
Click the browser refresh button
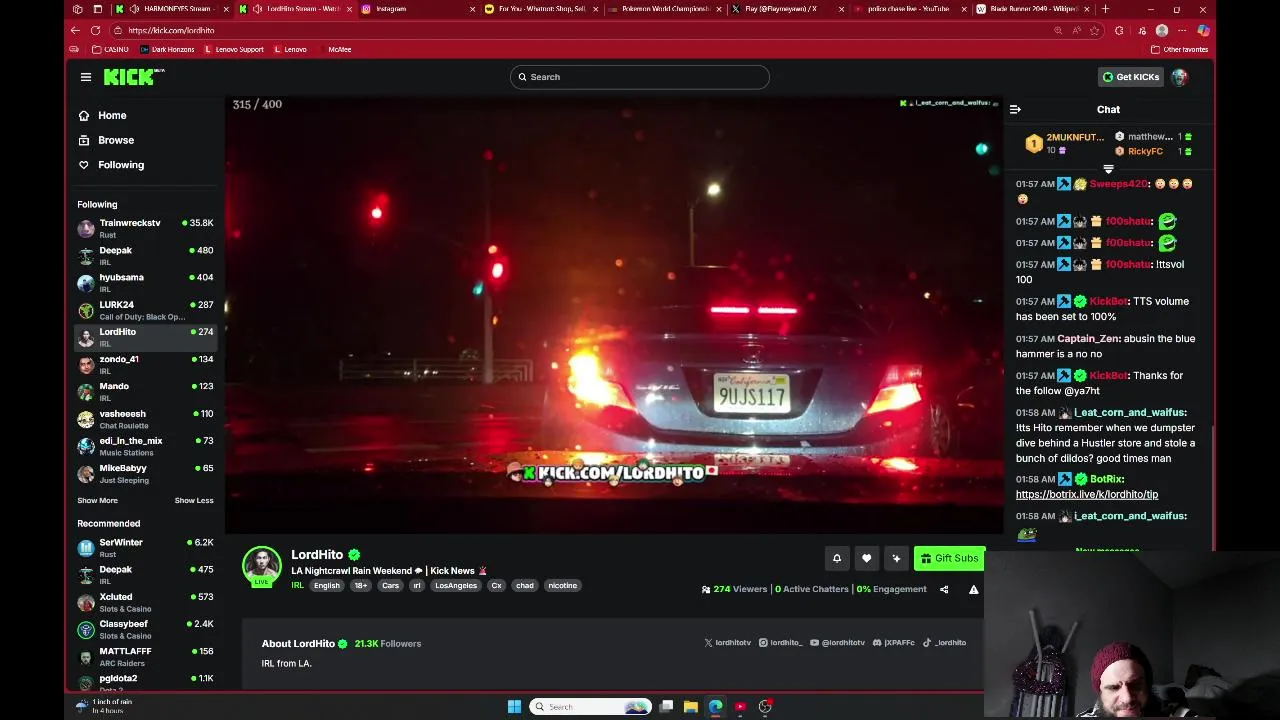[95, 30]
